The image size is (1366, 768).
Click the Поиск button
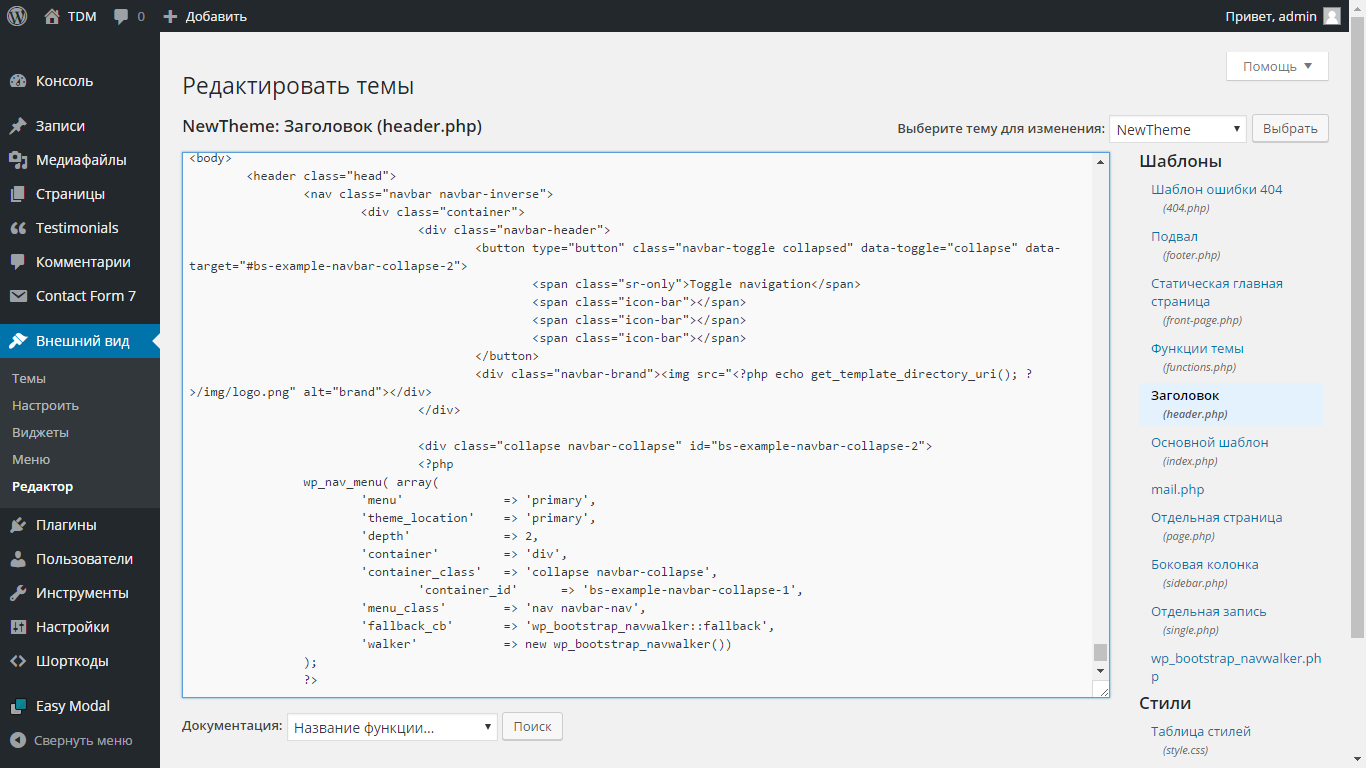coord(532,727)
